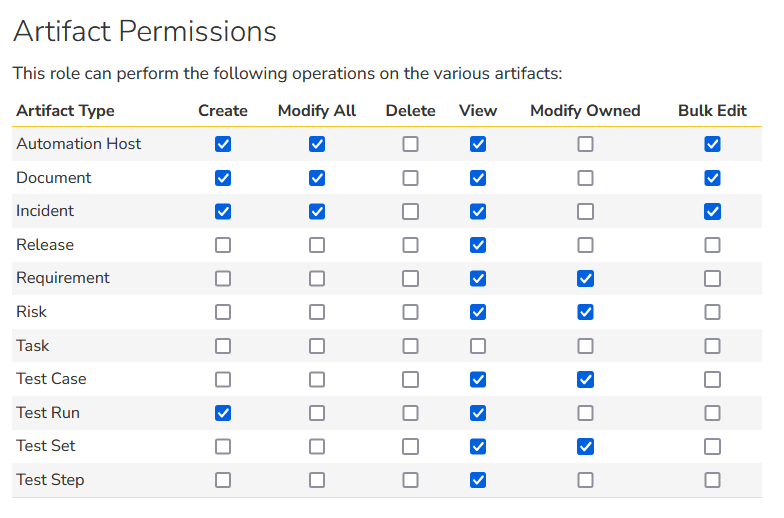
Task: Uncheck Create permission for Test Run
Action: click(223, 413)
